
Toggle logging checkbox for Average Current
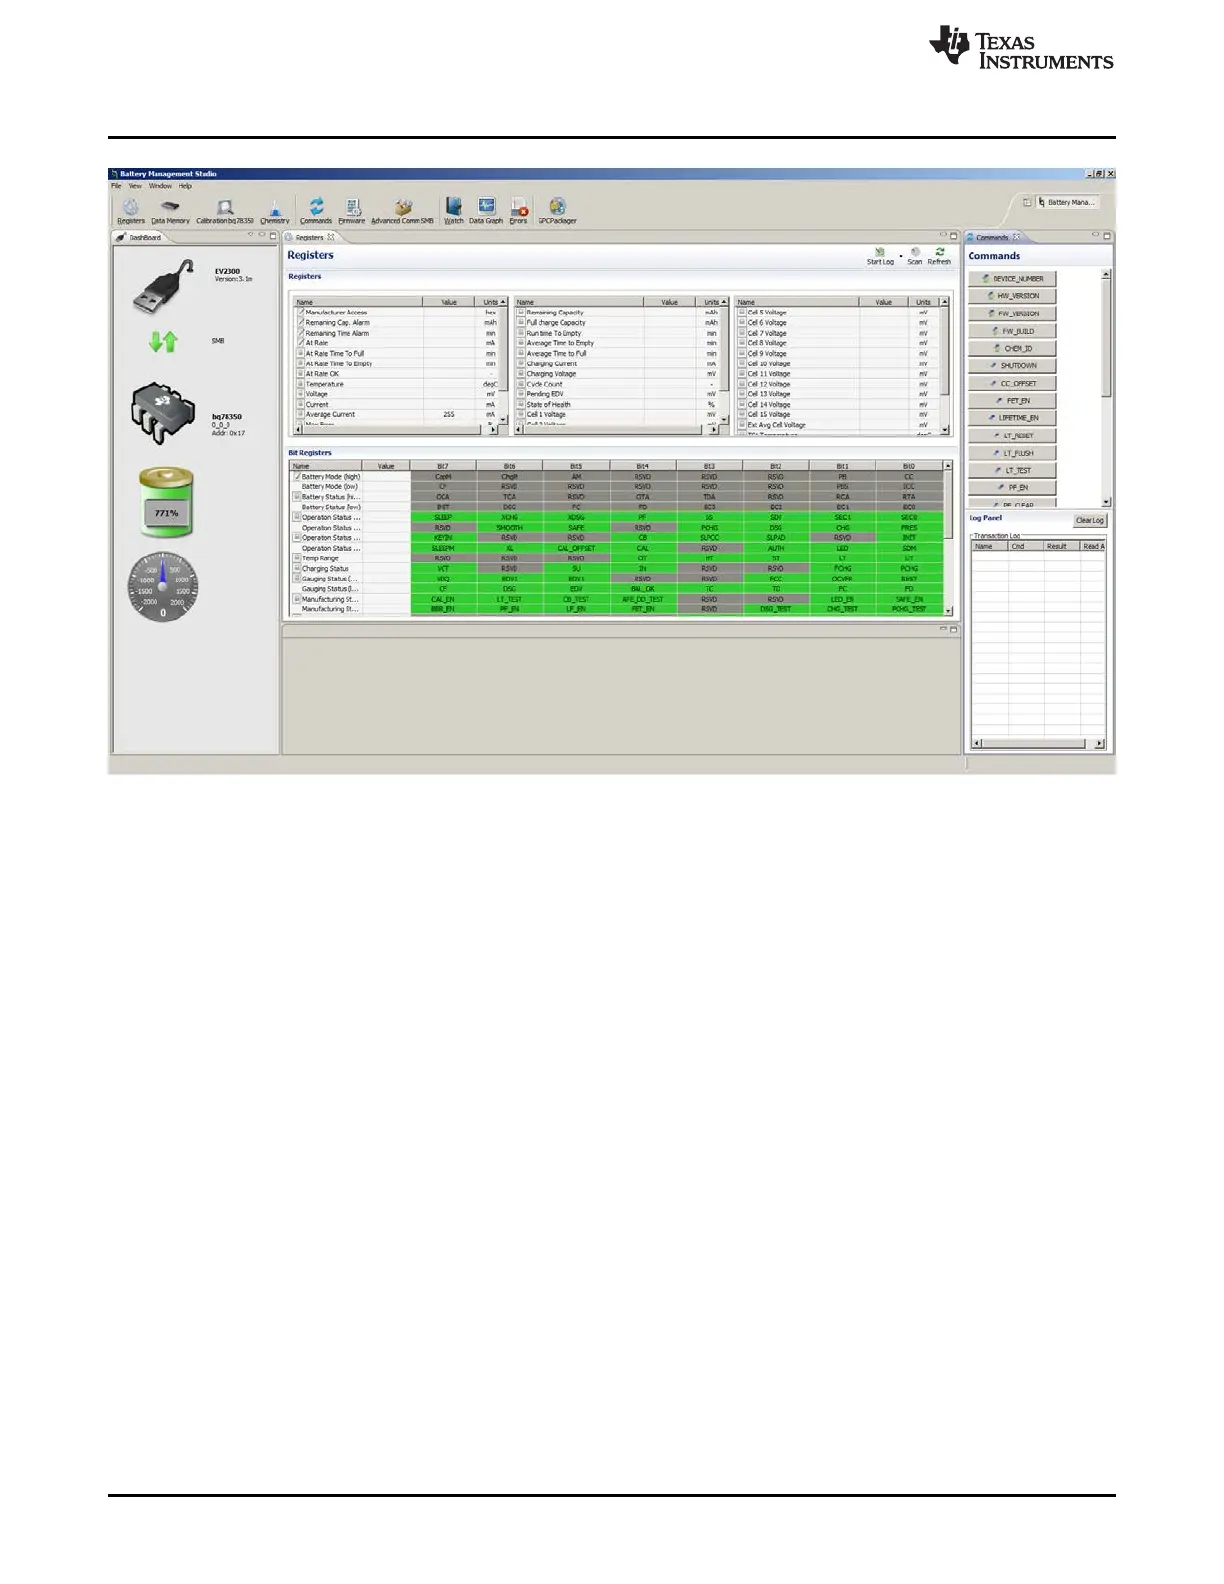tap(300, 414)
